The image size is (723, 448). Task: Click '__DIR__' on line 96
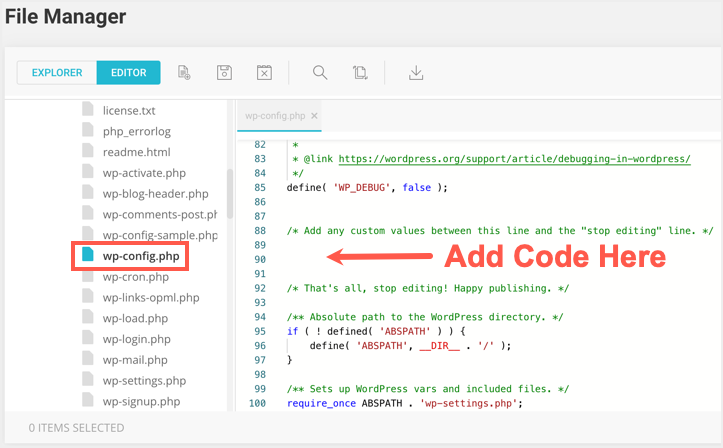pyautogui.click(x=439, y=346)
